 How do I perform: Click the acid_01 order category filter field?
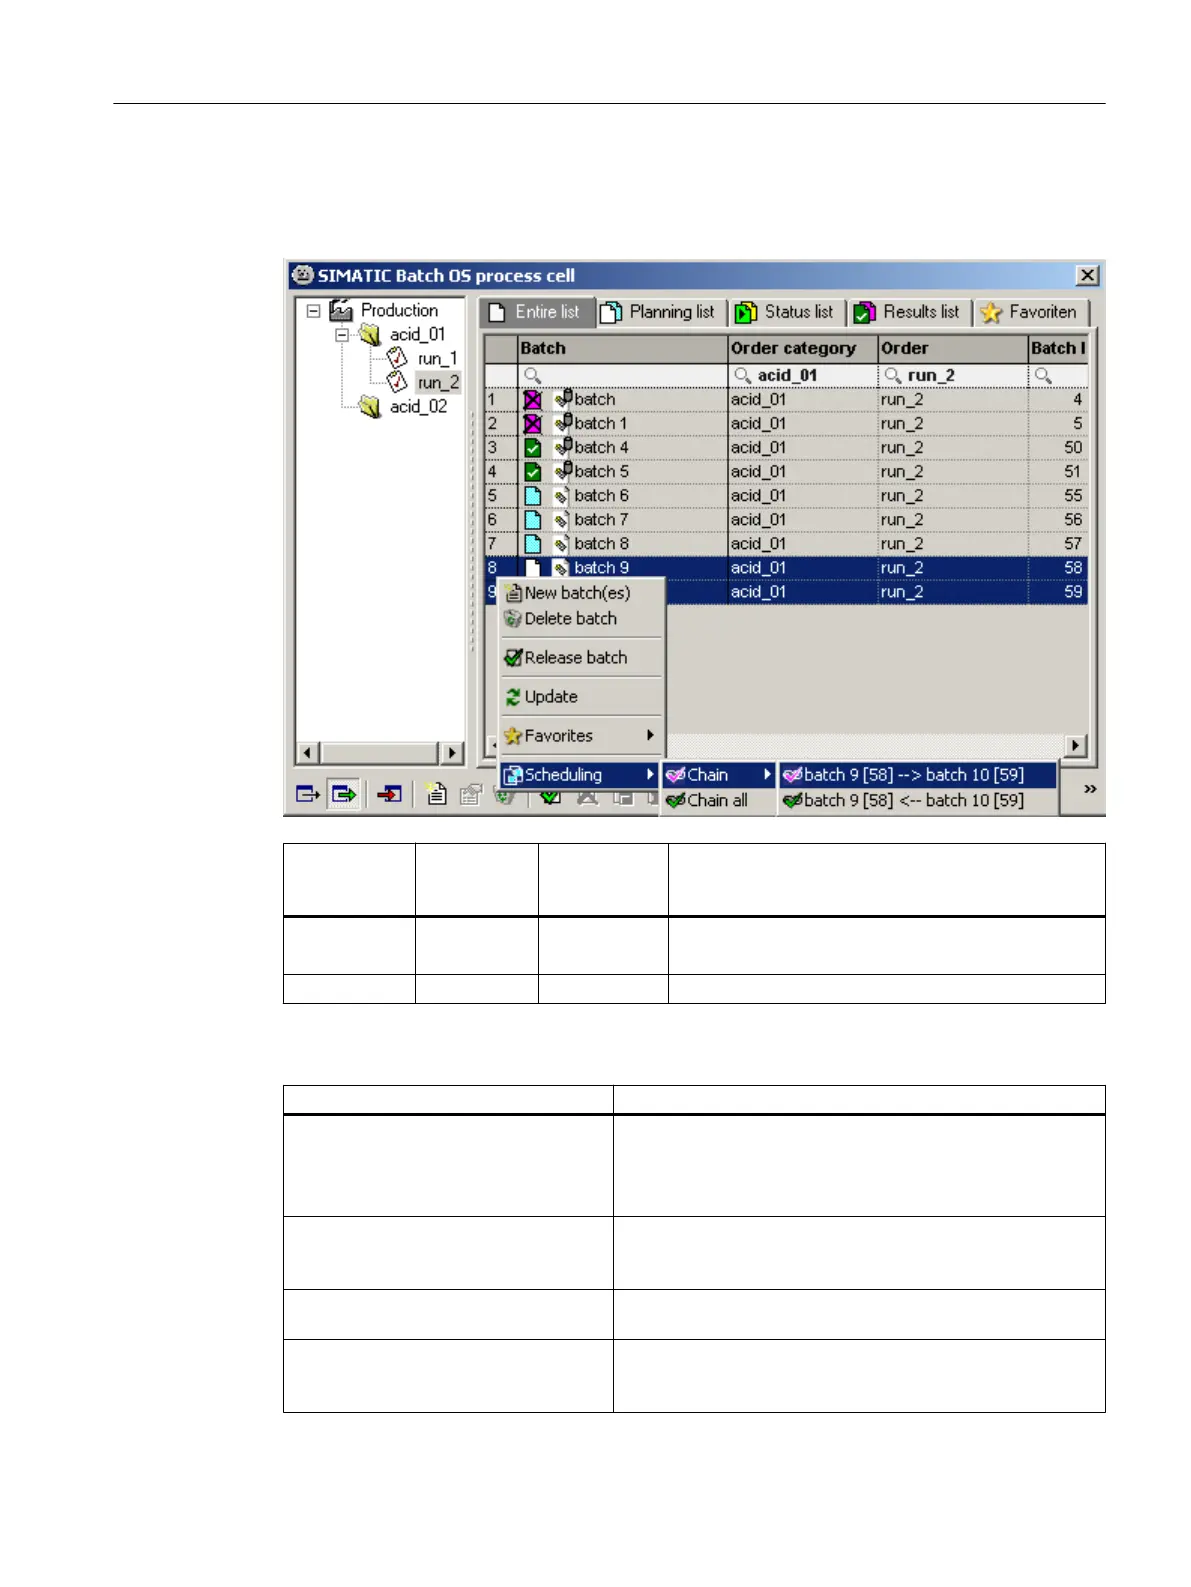[802, 376]
